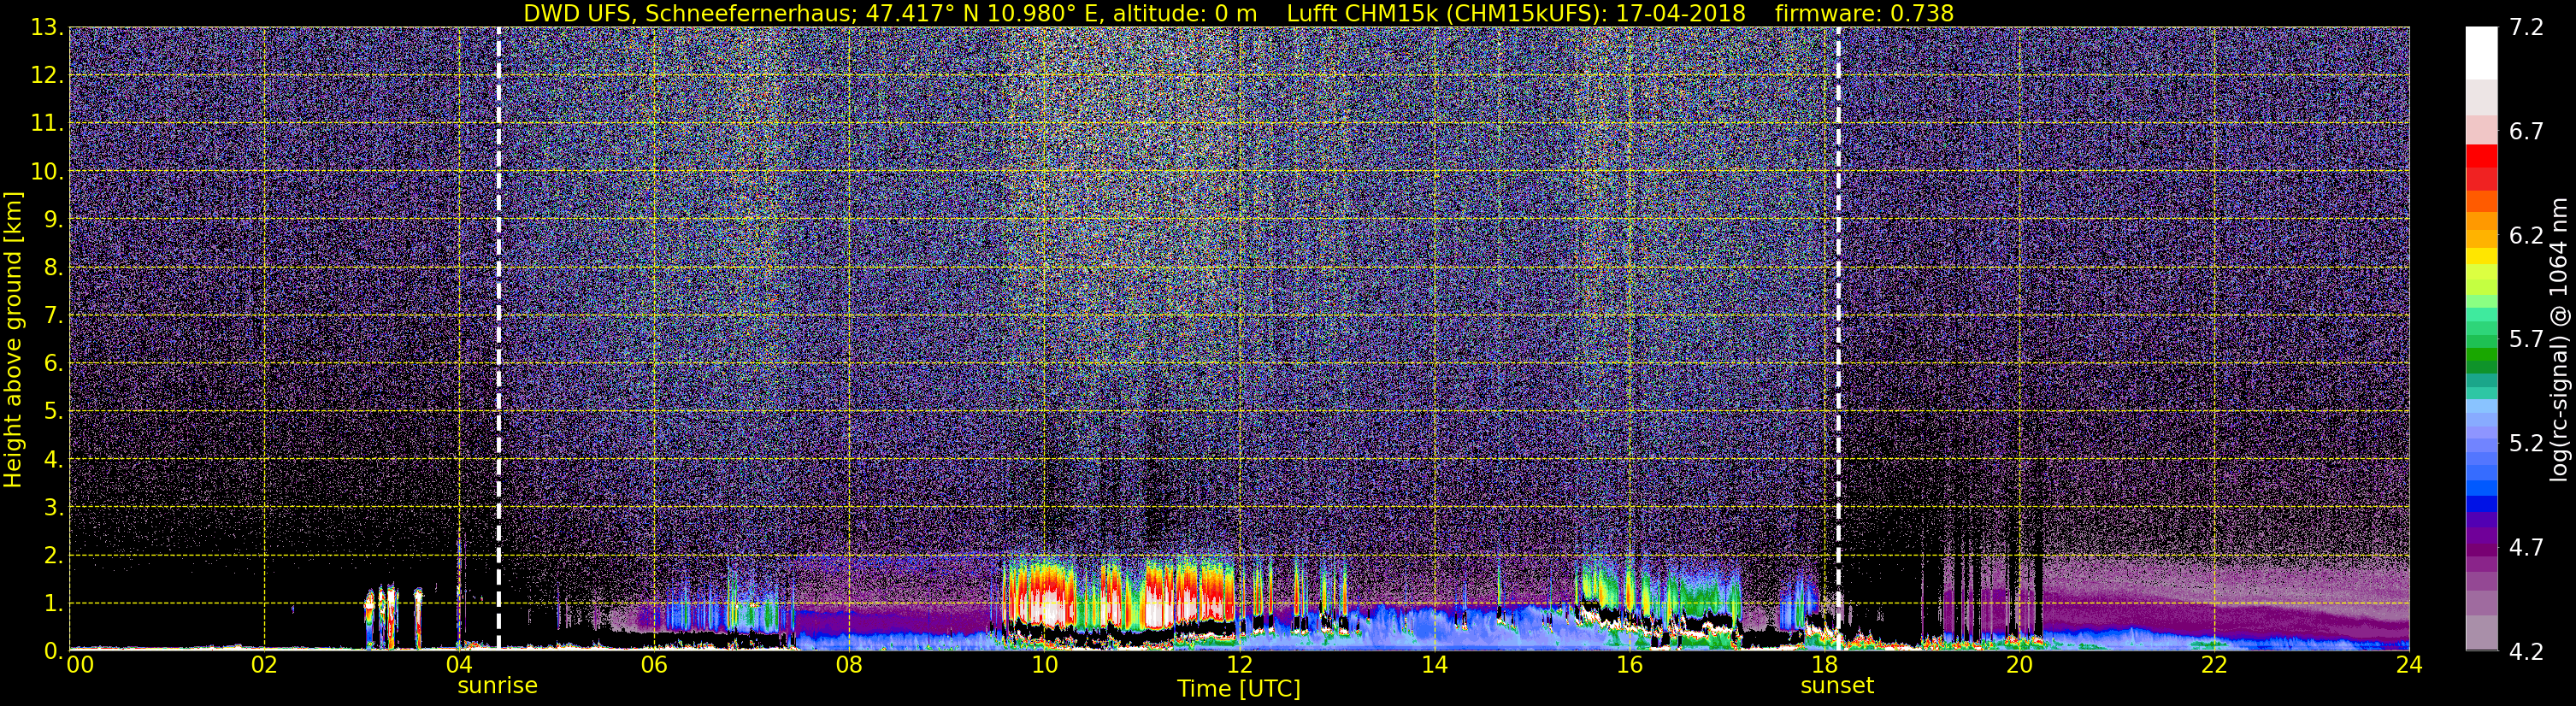Click the white dashed sunset marker line
This screenshot has height=706, width=2576.
click(x=1838, y=338)
